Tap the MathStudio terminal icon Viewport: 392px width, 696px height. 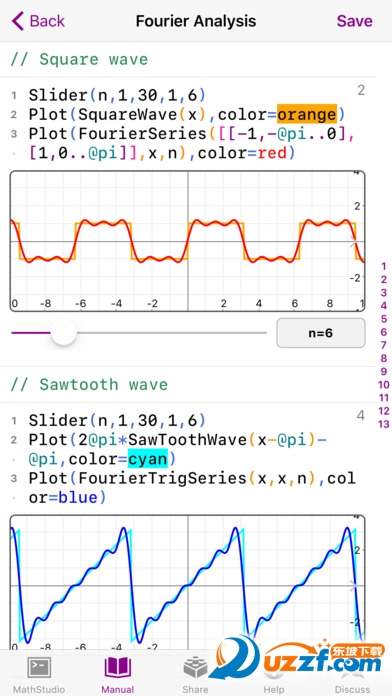[39, 668]
